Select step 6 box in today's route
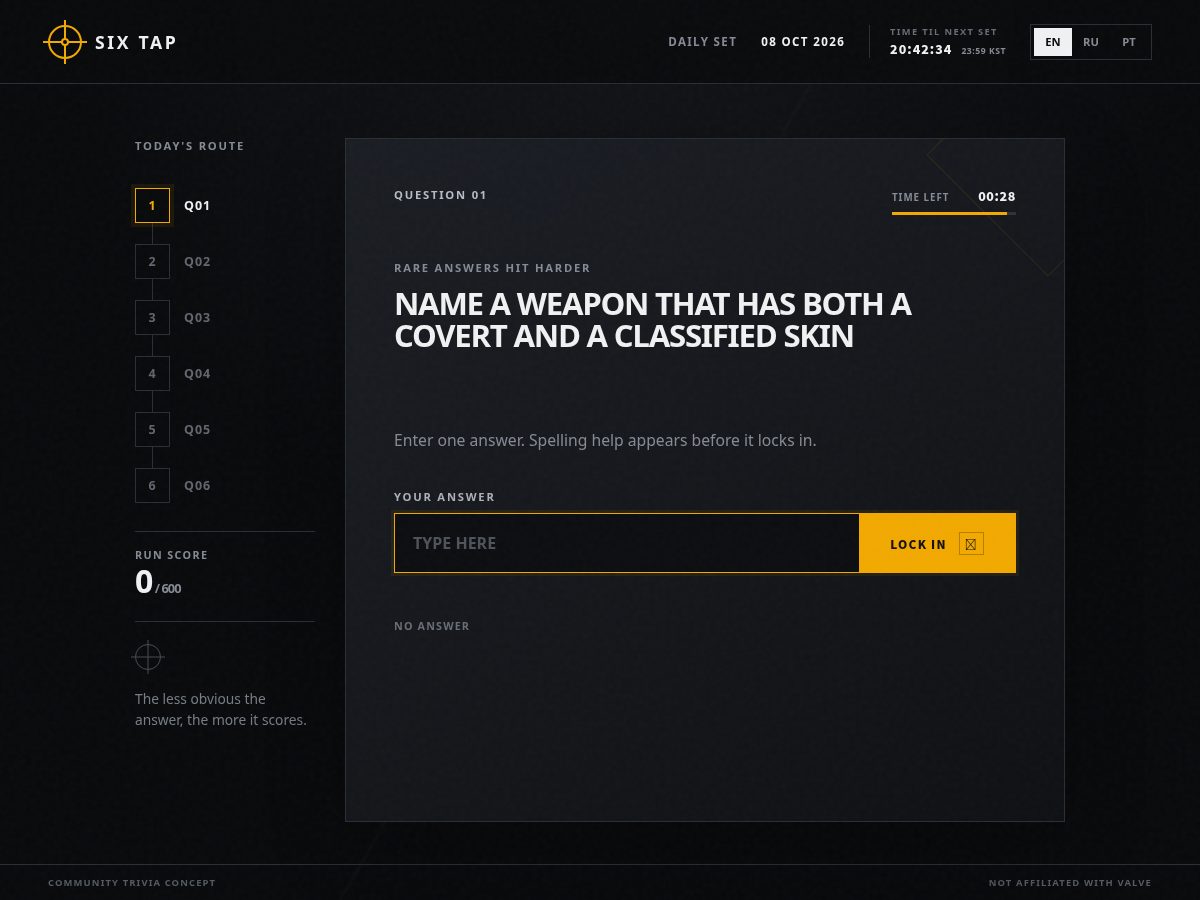This screenshot has height=900, width=1200. 152,485
